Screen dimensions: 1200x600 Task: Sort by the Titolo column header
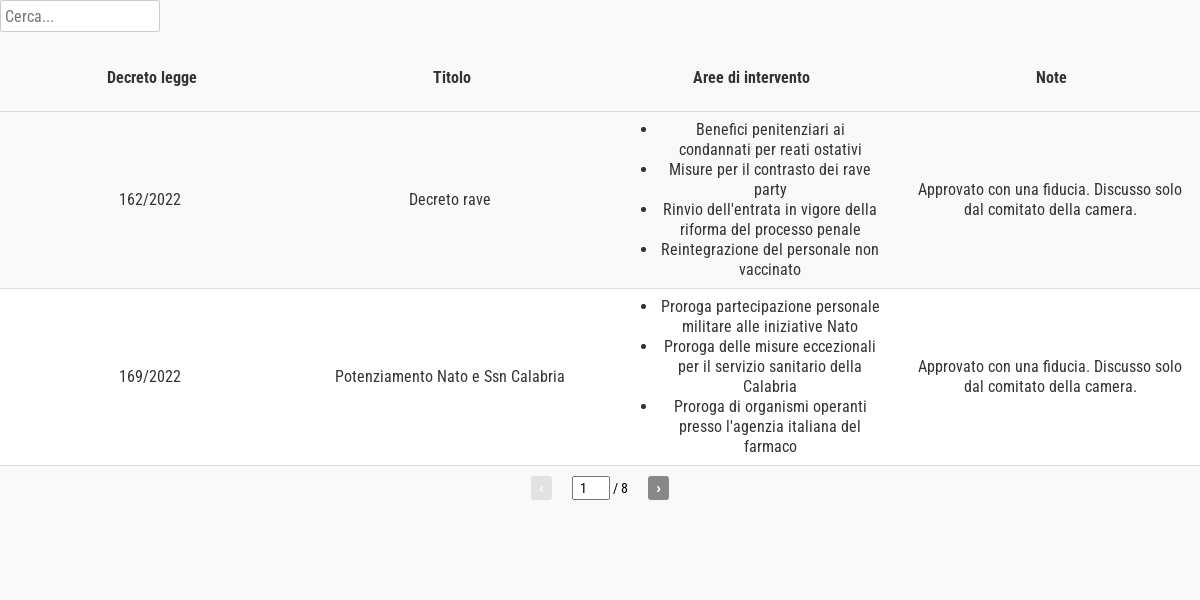pos(452,78)
